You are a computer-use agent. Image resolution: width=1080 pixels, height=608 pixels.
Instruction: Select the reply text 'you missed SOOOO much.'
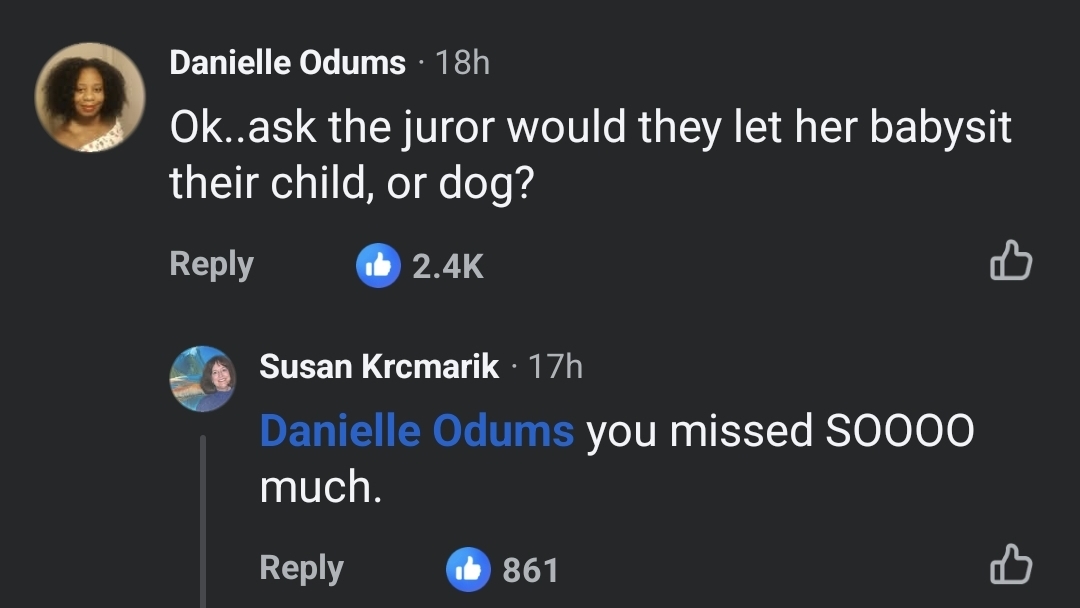coord(617,459)
